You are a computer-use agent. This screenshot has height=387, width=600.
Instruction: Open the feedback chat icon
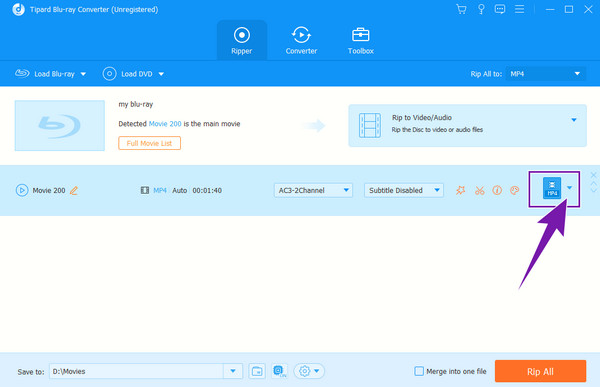(500, 9)
